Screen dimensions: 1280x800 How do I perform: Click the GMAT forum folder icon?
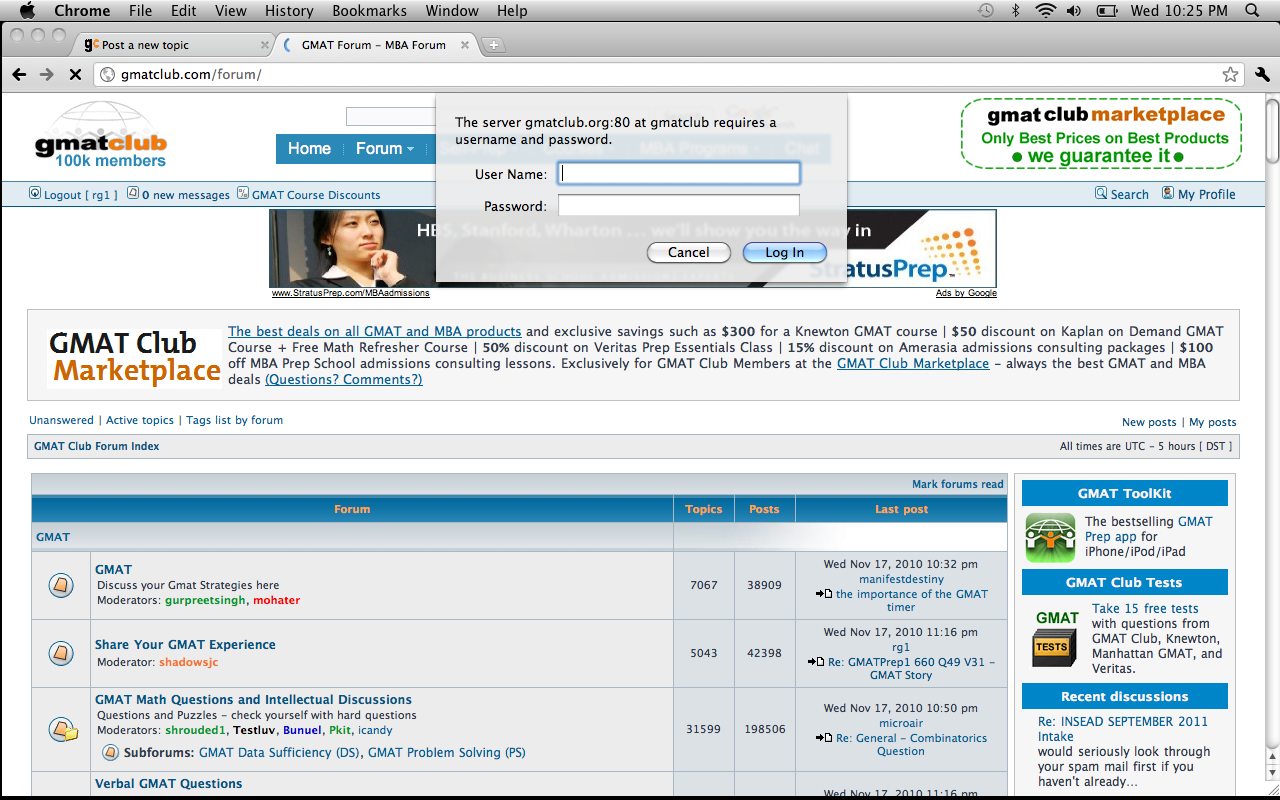pyautogui.click(x=61, y=585)
